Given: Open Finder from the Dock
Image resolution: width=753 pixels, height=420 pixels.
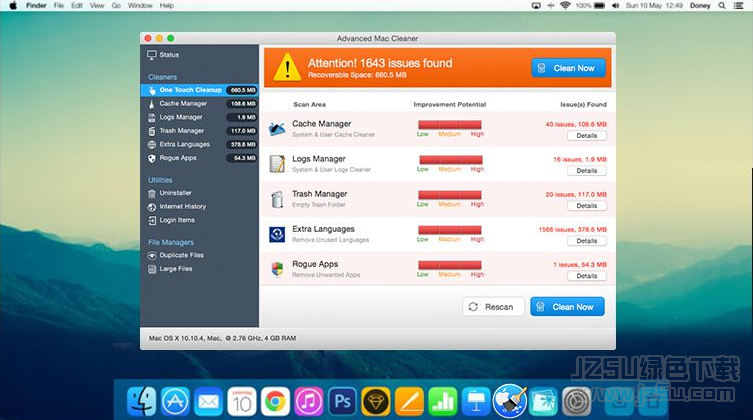Looking at the screenshot, I should 141,401.
